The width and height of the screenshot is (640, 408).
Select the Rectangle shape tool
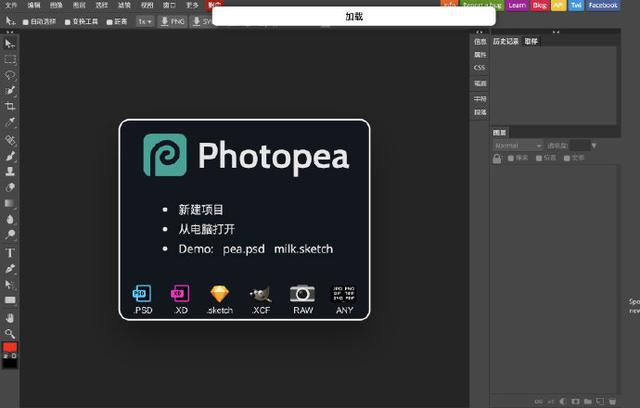(x=10, y=300)
